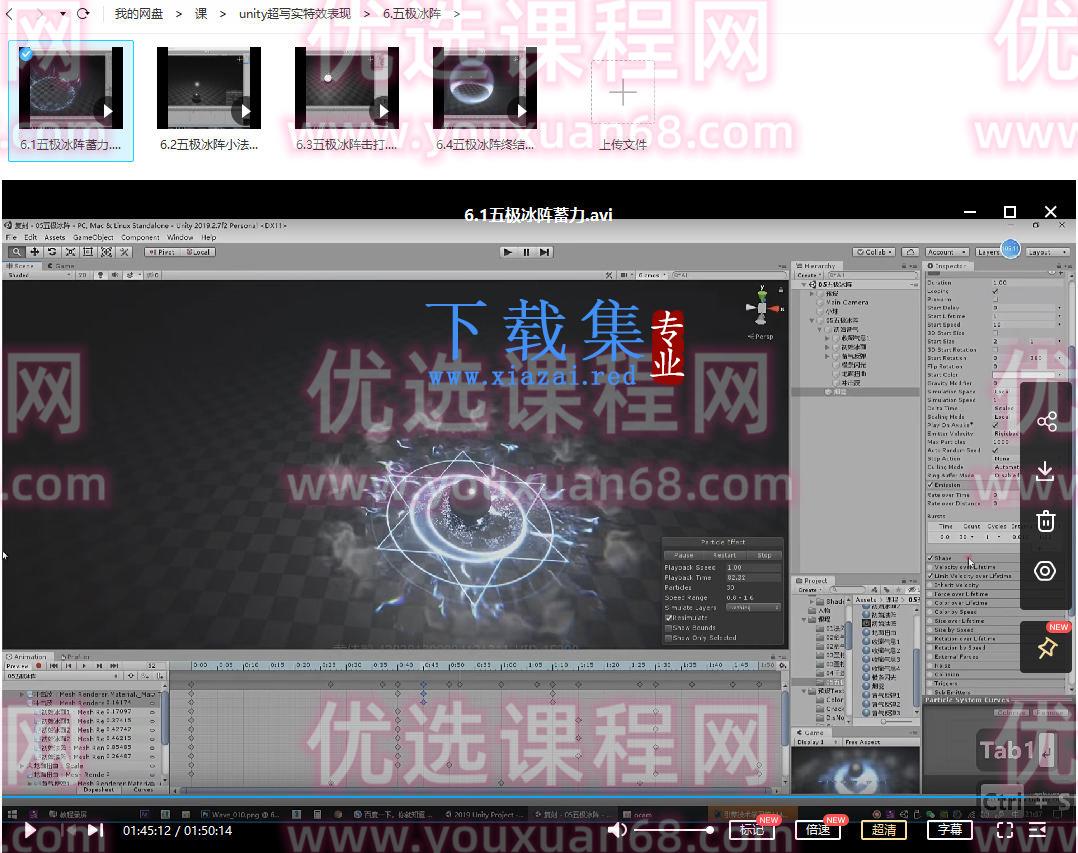The height and width of the screenshot is (853, 1078).
Task: Navigate to unity超写实特效表现 breadcrumb
Action: 295,14
